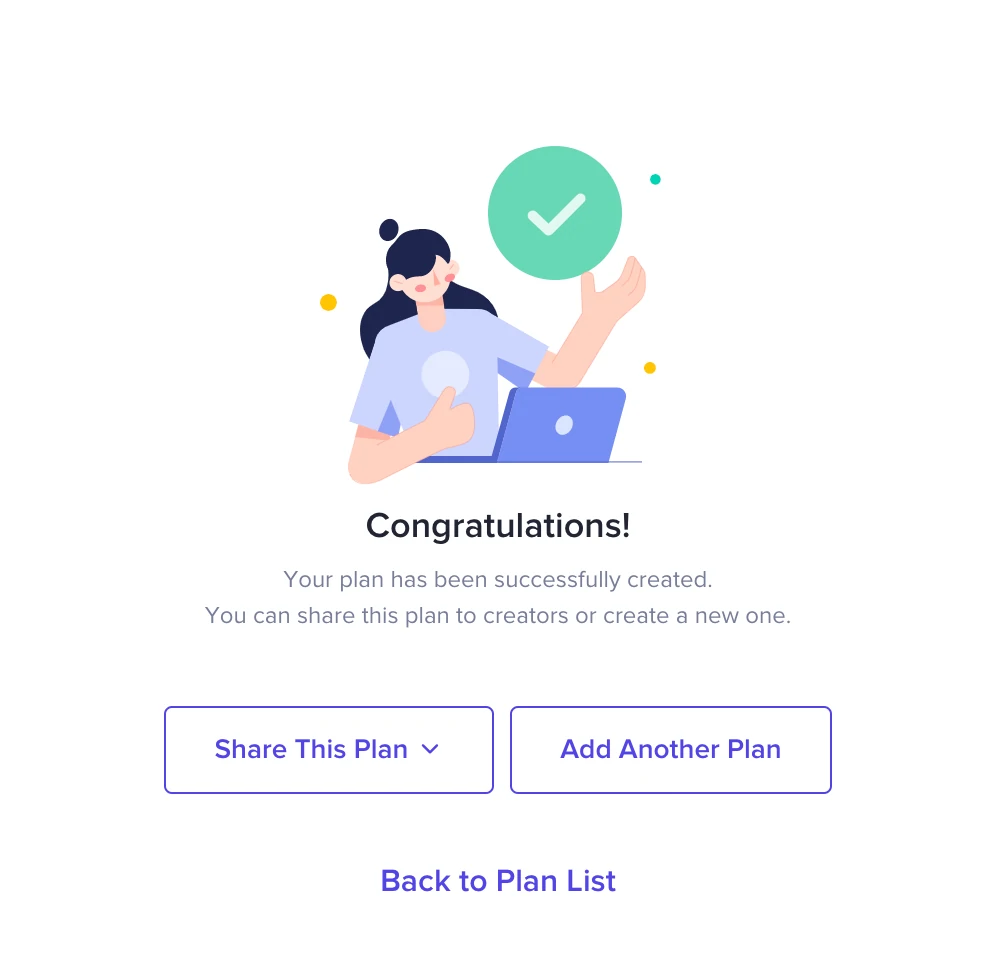Click the small teal dot near the checkmark
Image resolution: width=1008 pixels, height=974 pixels.
coord(655,180)
